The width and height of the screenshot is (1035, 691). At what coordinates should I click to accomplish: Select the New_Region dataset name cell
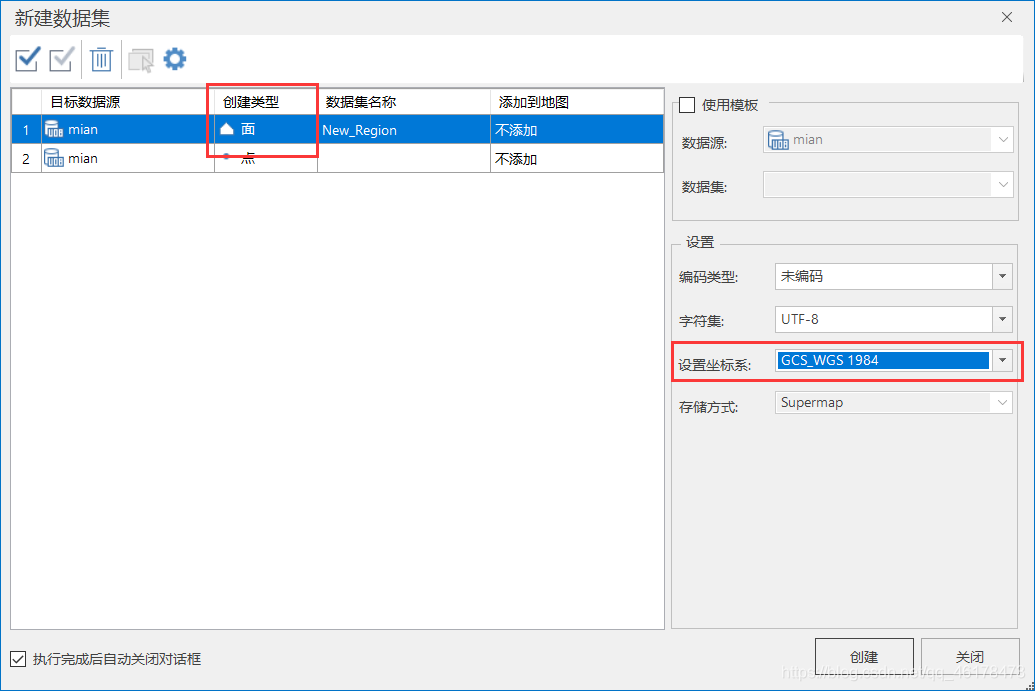[404, 130]
